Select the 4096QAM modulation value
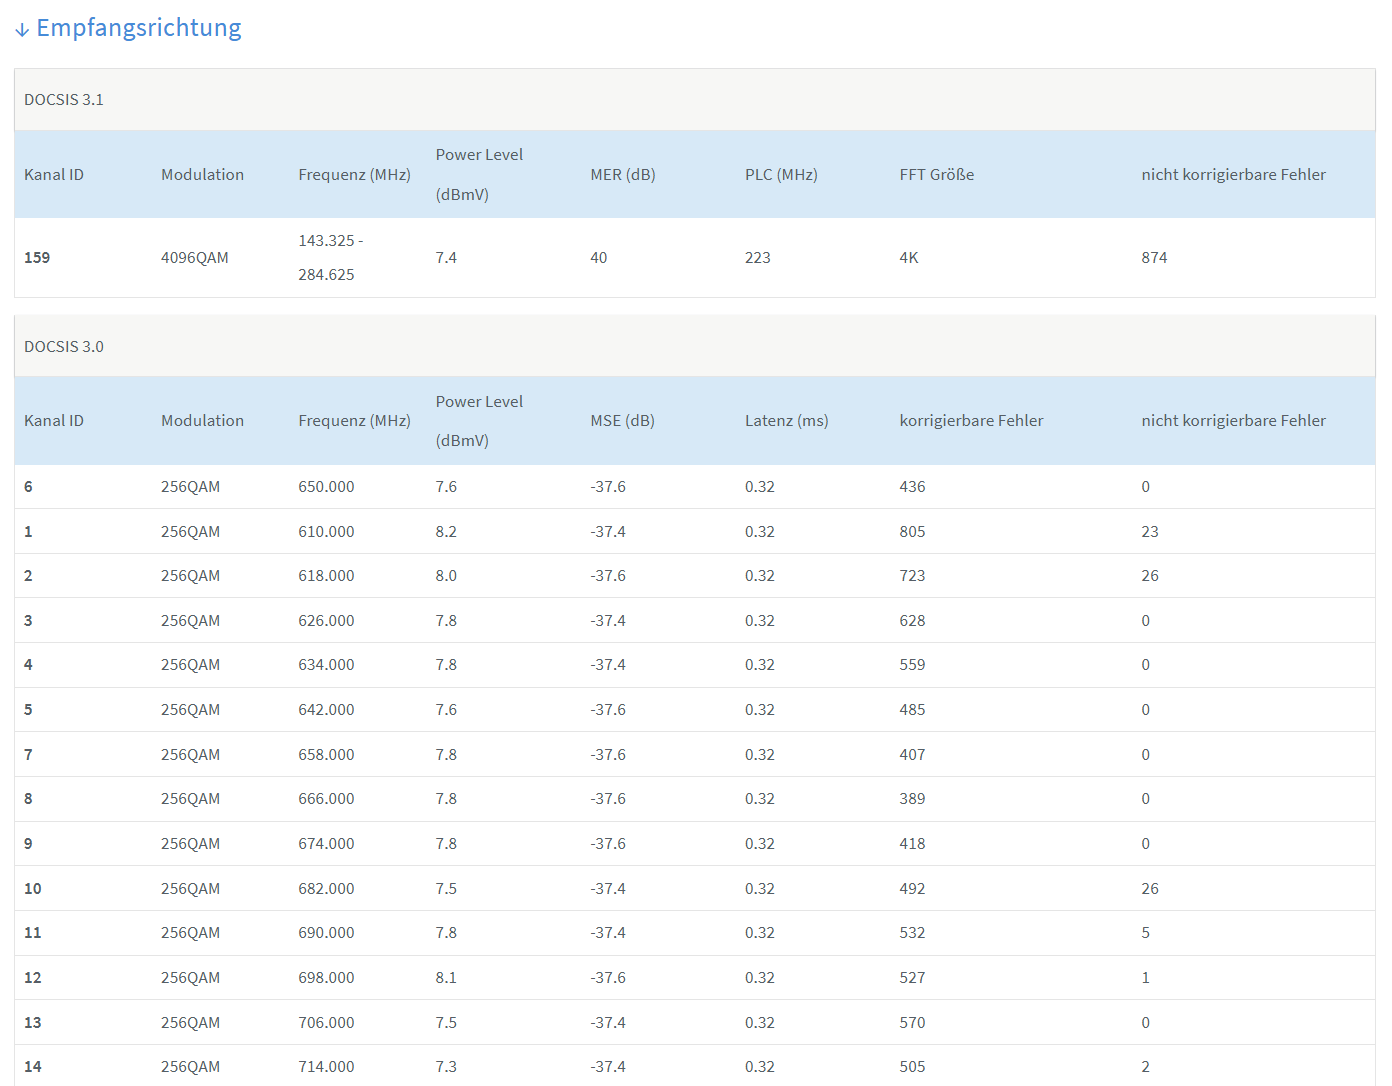This screenshot has height=1086, width=1392. [x=195, y=258]
